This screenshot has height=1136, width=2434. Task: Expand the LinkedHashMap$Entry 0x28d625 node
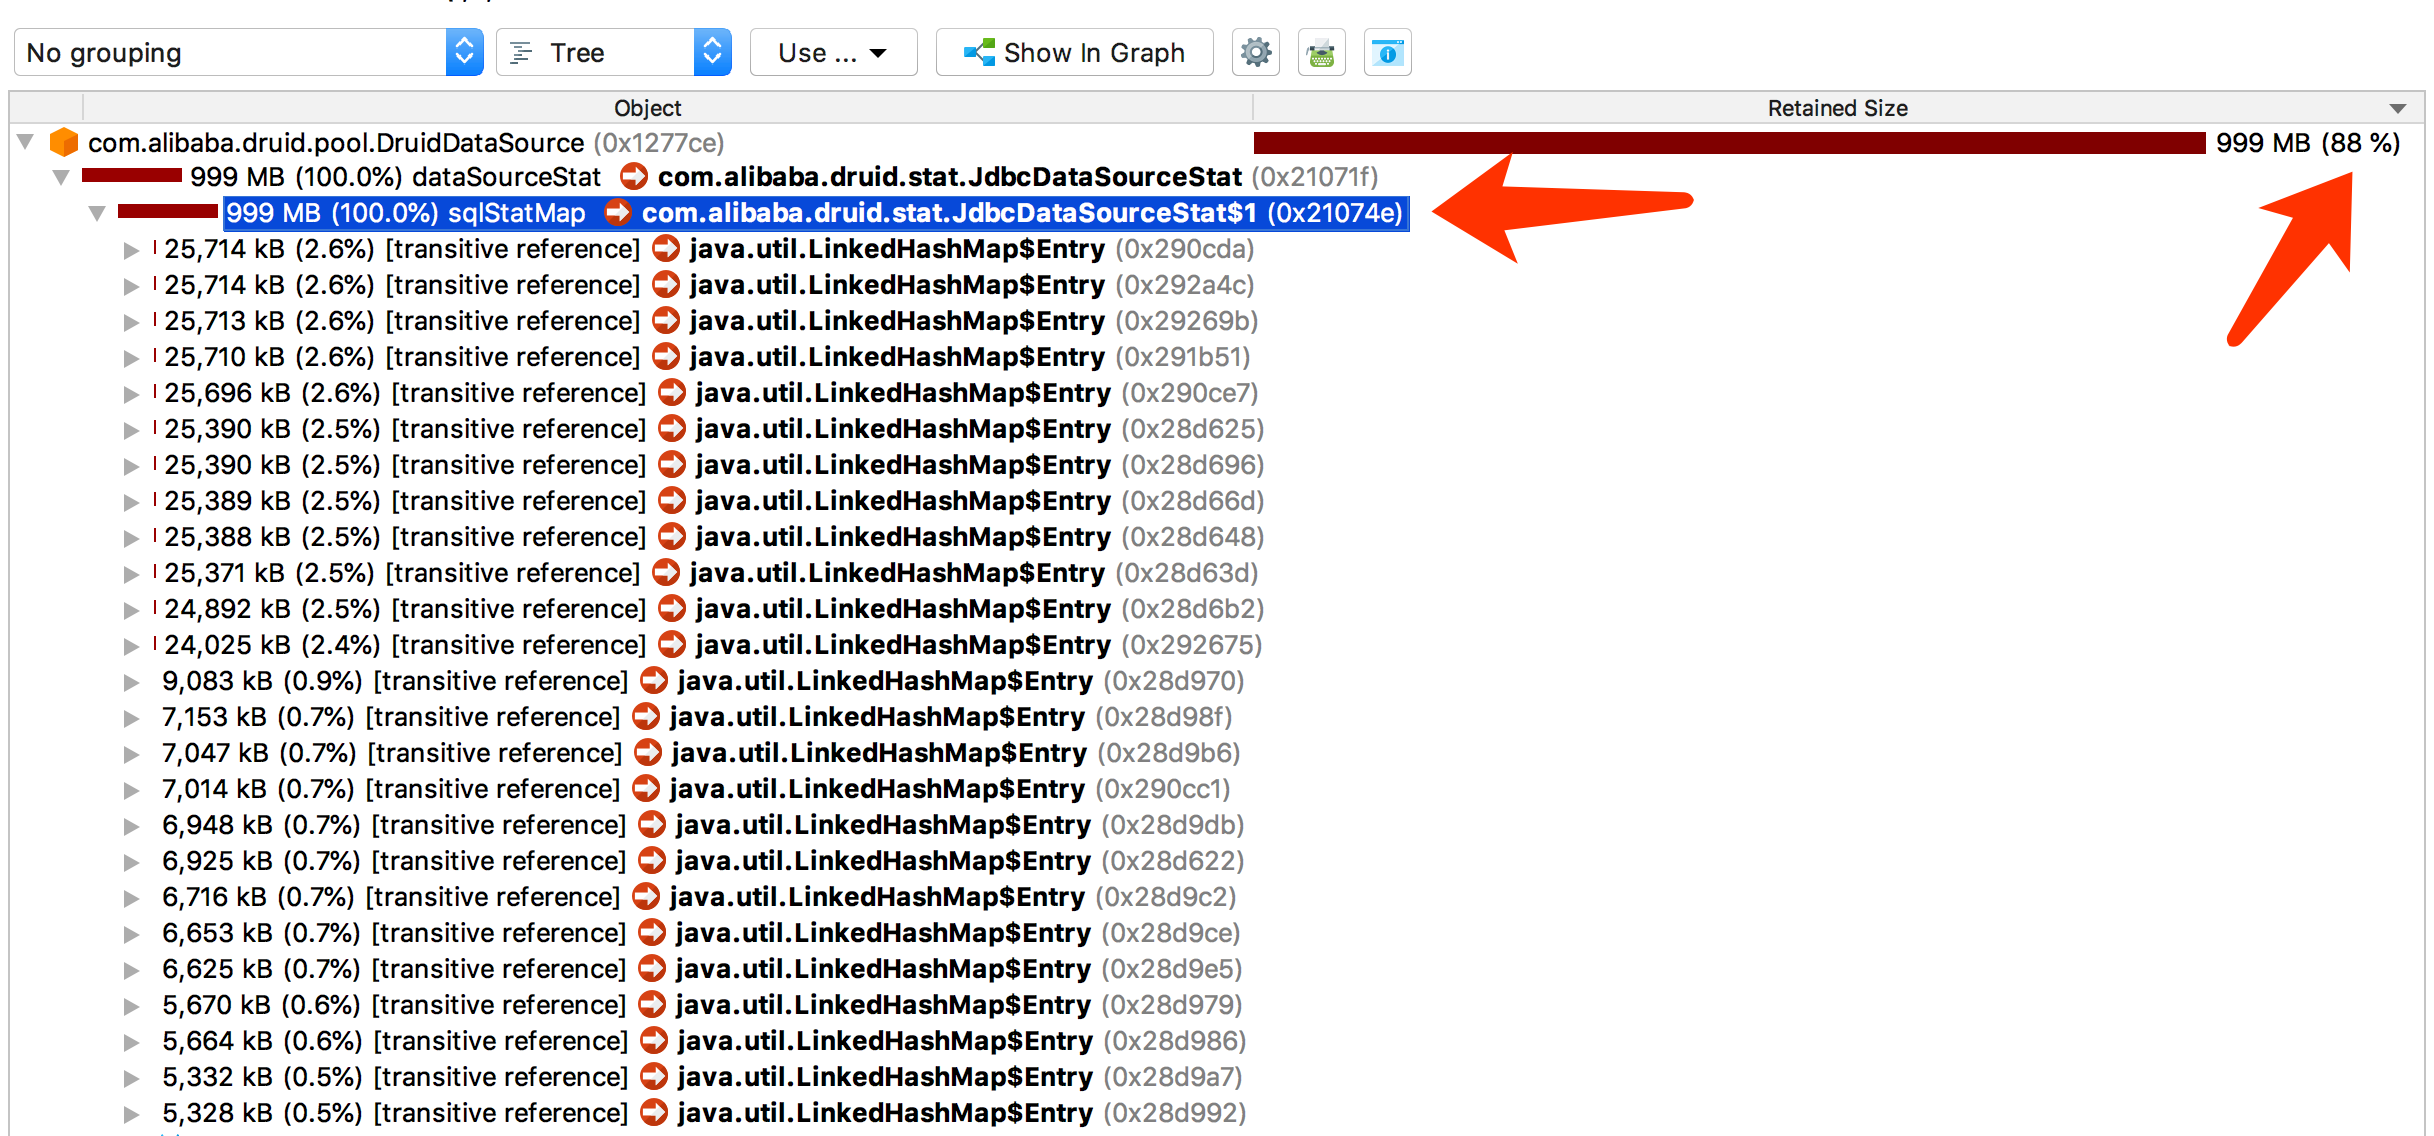131,430
